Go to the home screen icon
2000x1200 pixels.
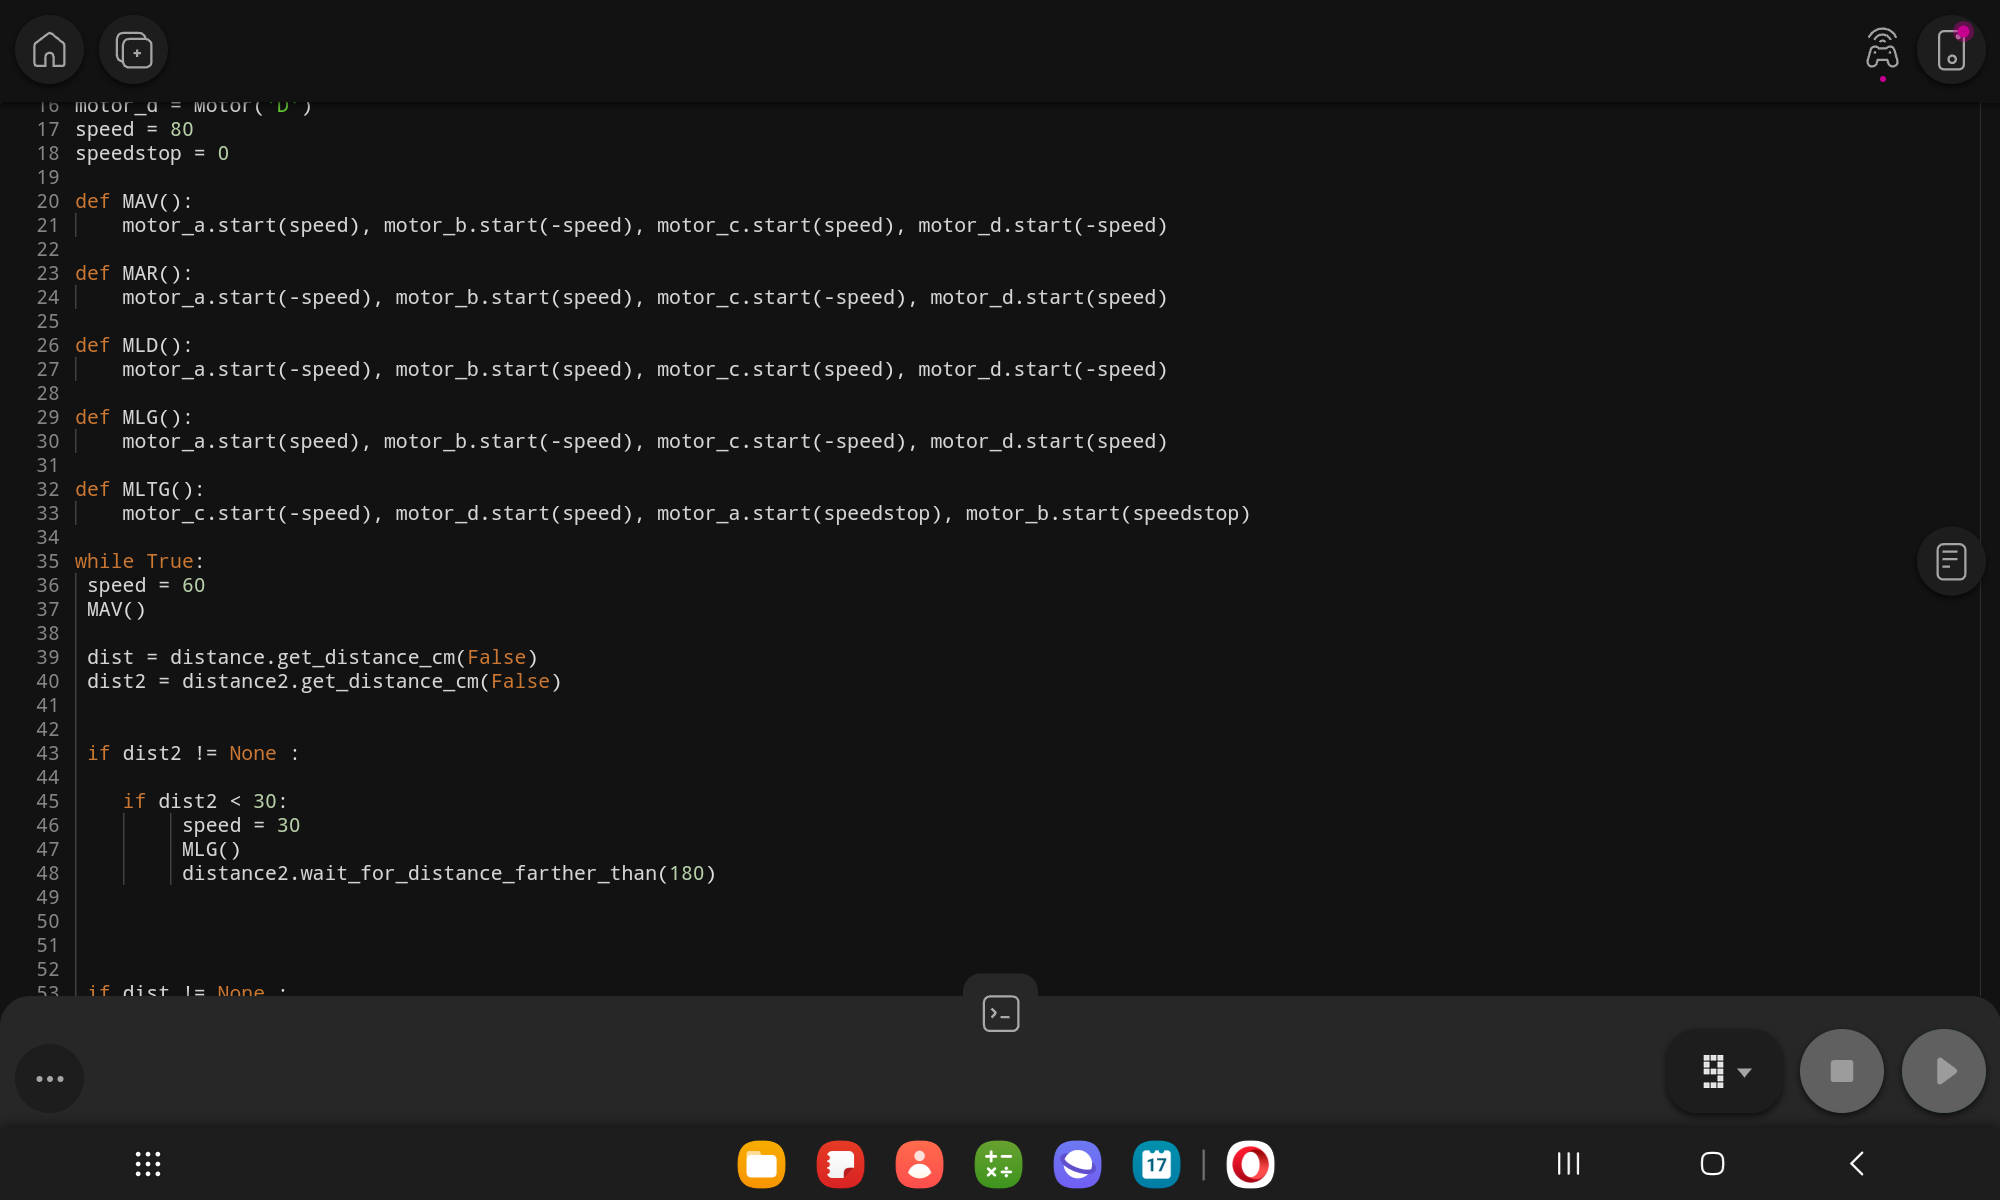tap(49, 50)
